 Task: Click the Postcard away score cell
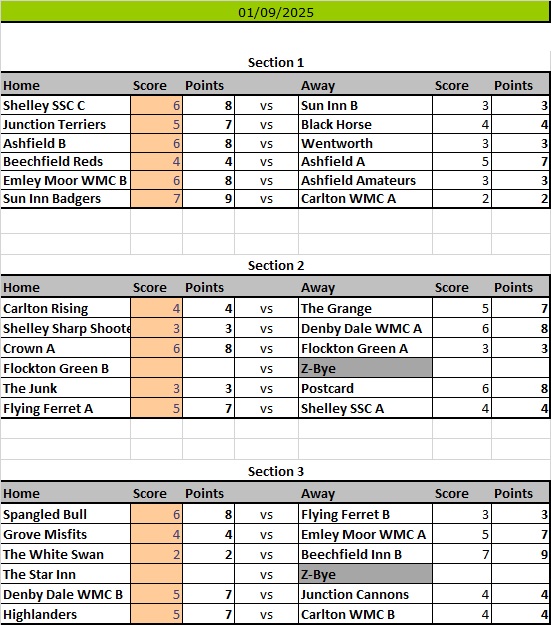(x=462, y=388)
